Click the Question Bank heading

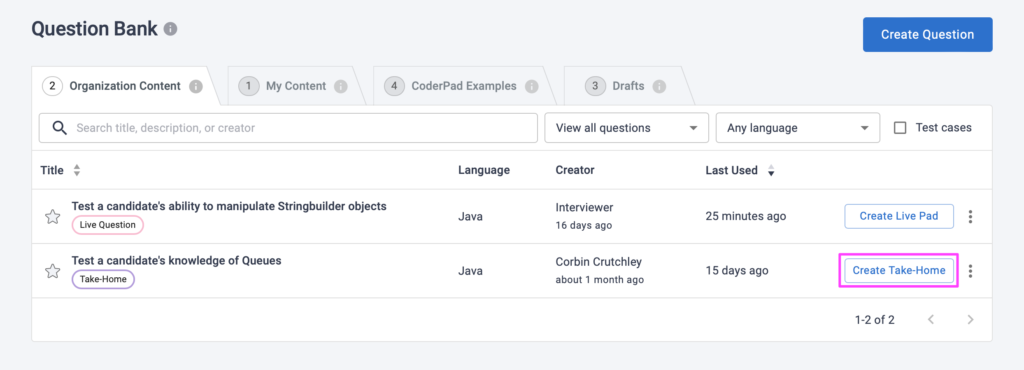coord(95,29)
